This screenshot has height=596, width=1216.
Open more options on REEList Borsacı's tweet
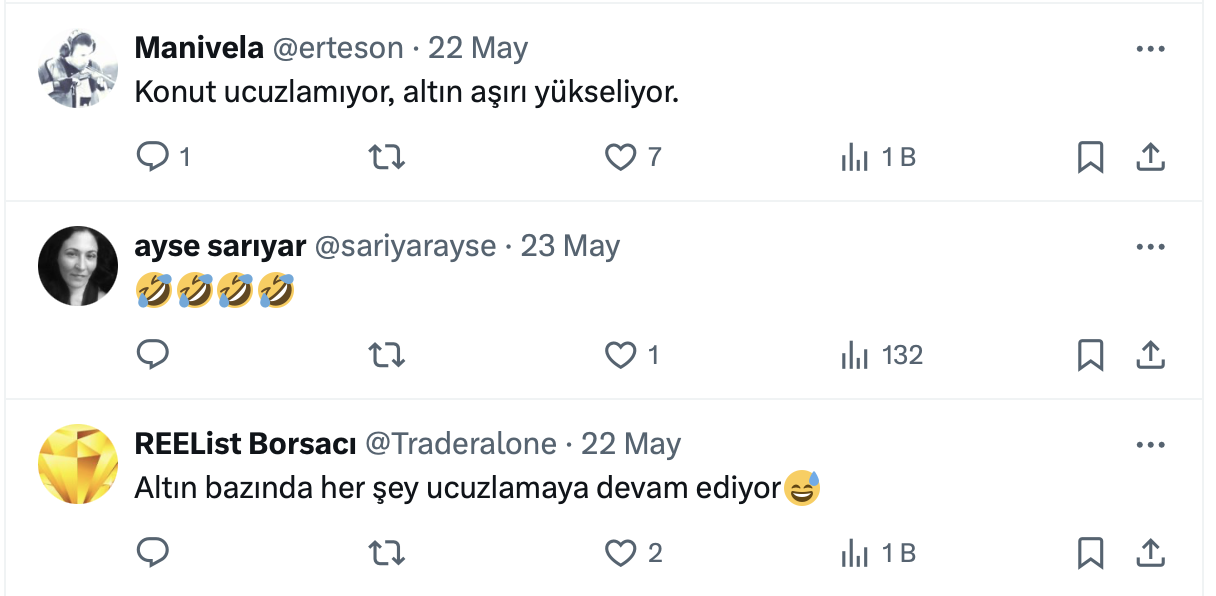[x=1150, y=444]
